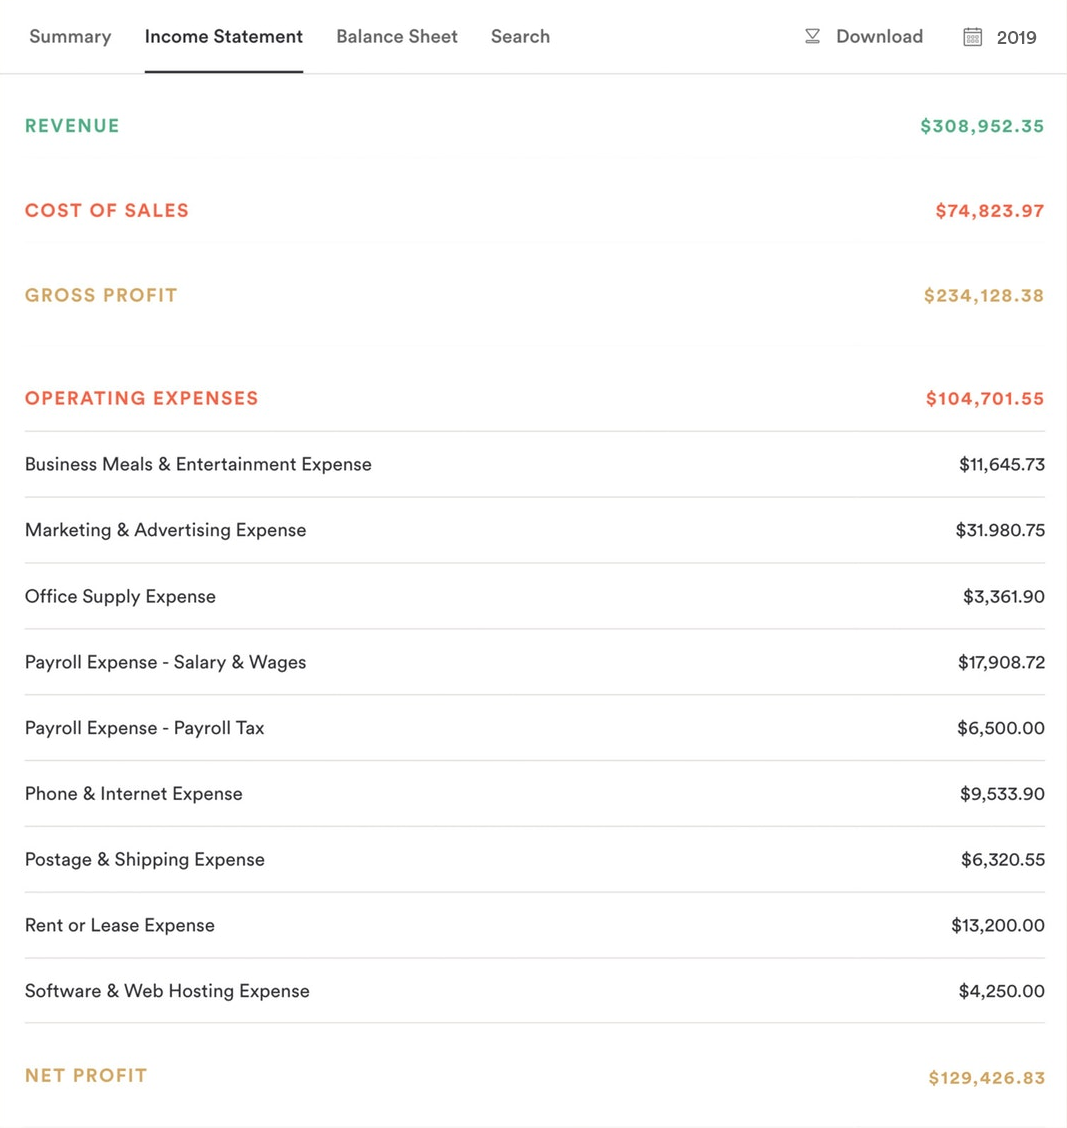
Task: Click the NET PROFIT amount
Action: 985,1077
